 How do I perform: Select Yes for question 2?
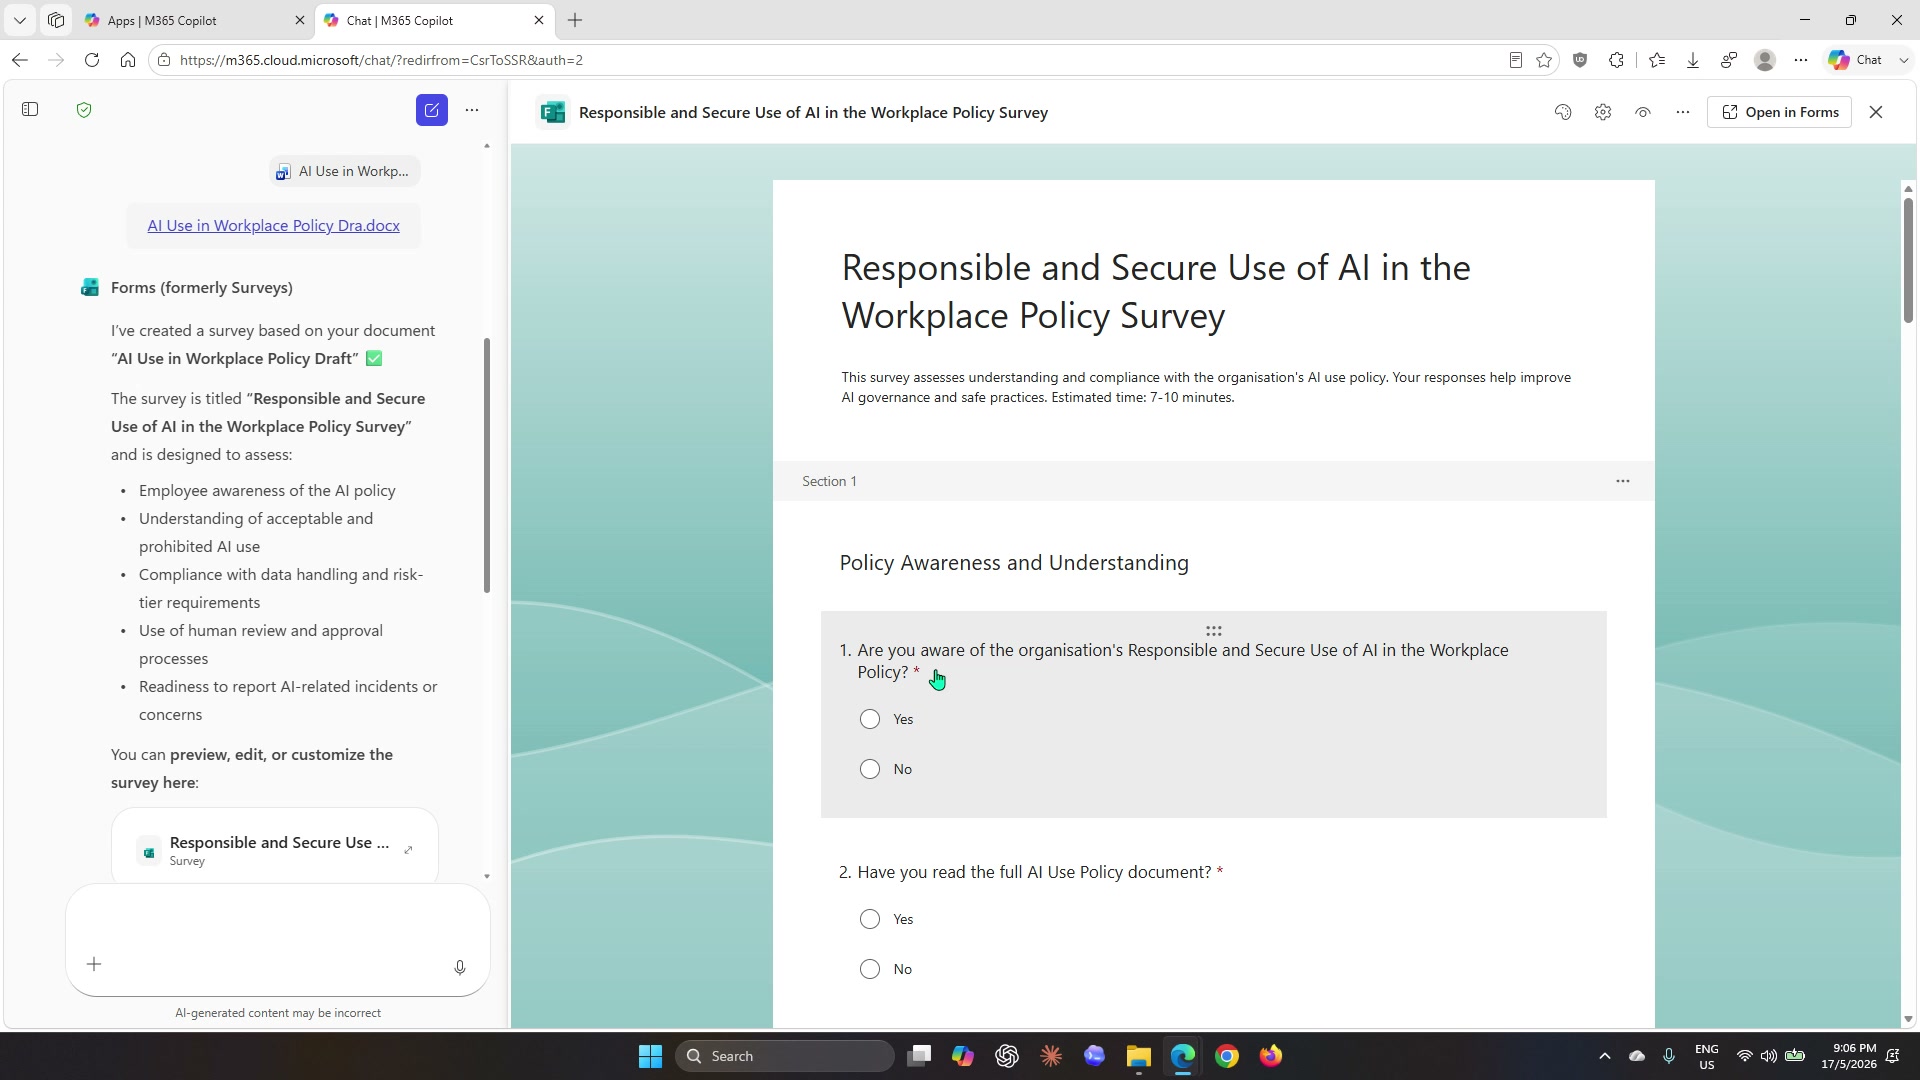click(x=870, y=919)
